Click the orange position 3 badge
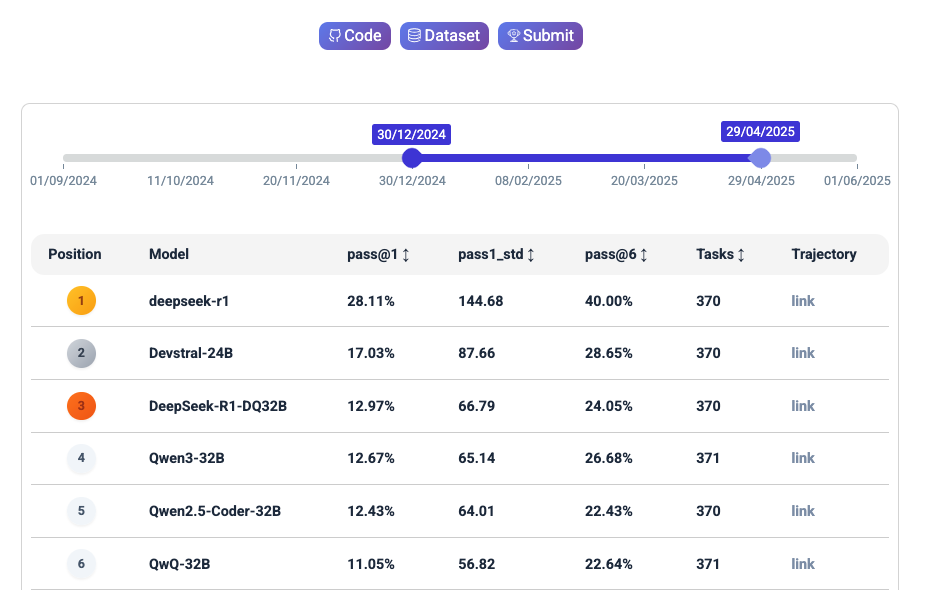 [x=81, y=406]
